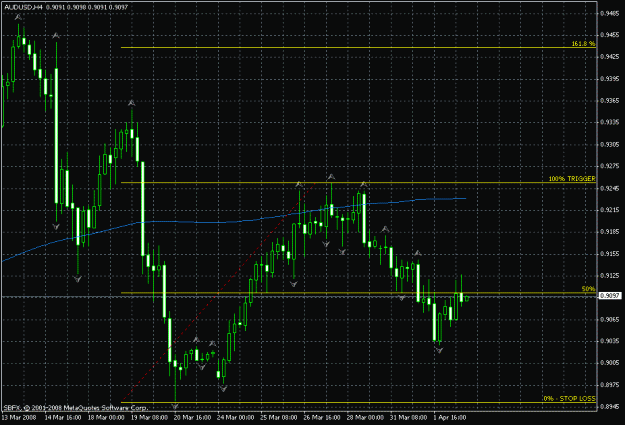
Task: Select the red dashed trend line
Action: [x=218, y=292]
